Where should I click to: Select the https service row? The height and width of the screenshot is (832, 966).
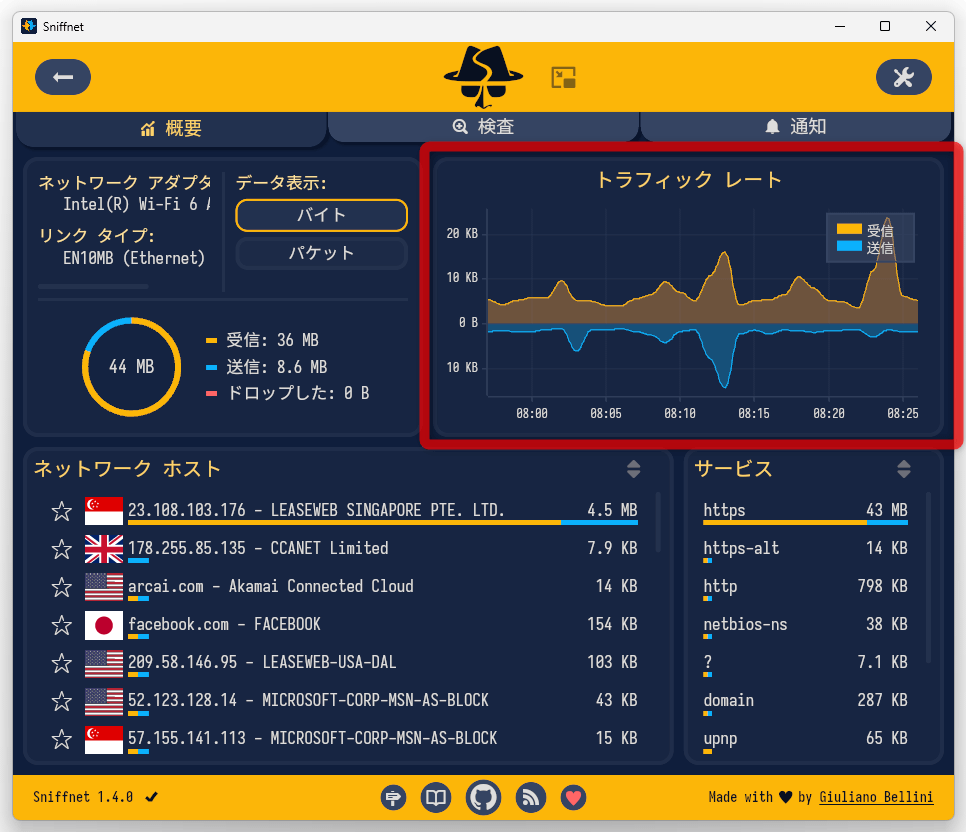coord(805,511)
